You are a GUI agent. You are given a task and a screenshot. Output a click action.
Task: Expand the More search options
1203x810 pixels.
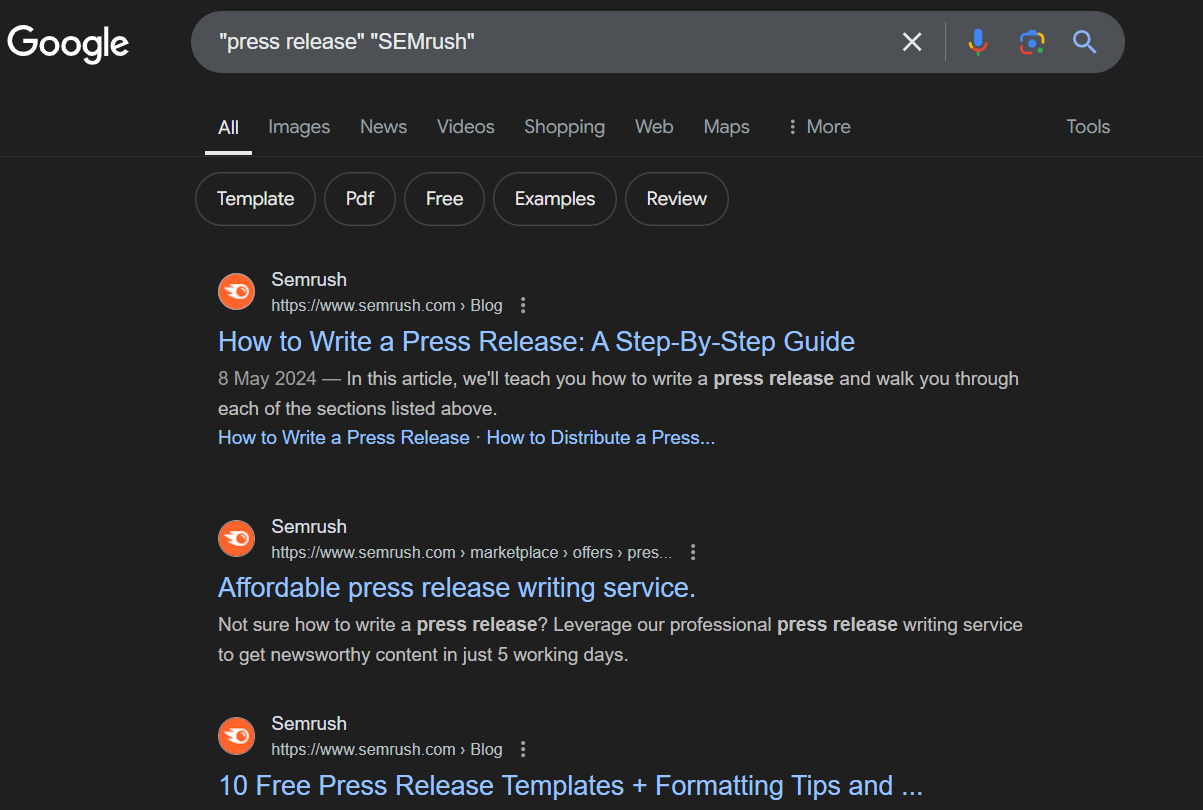(x=819, y=127)
